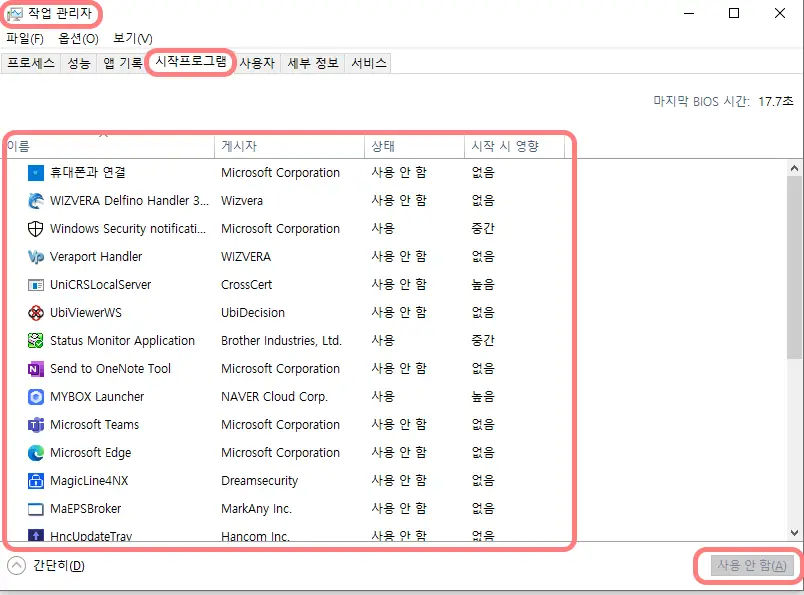Select the UbiViewerWS row name
This screenshot has height=595, width=804.
point(86,313)
